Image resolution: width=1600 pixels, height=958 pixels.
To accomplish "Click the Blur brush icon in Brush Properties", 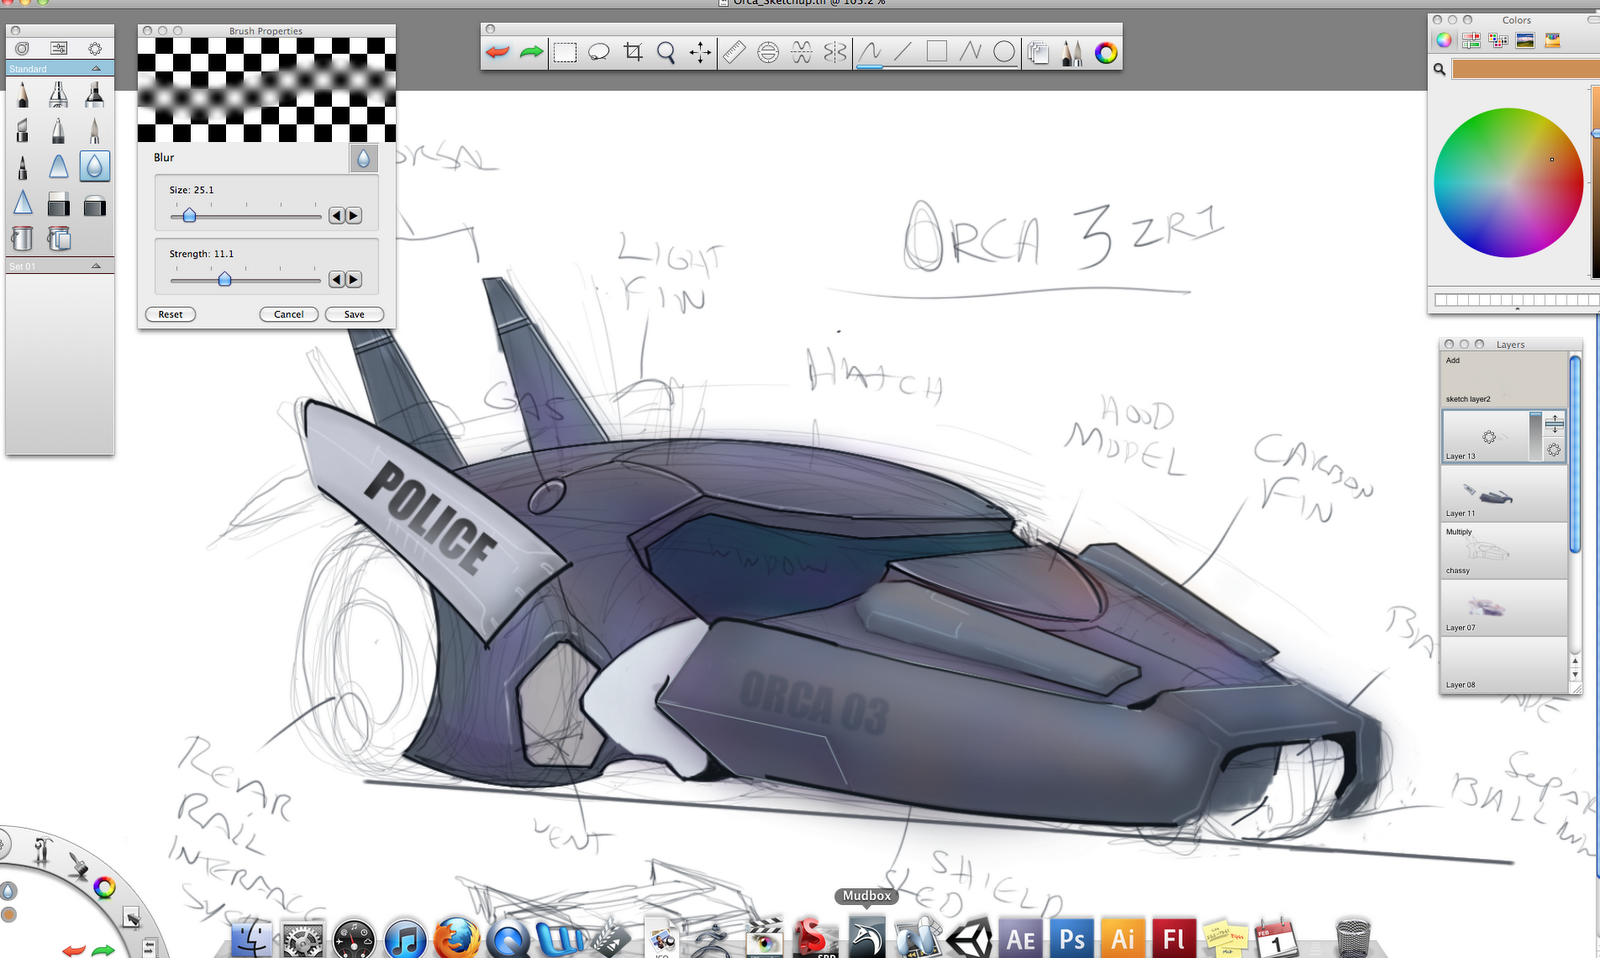I will pos(363,158).
